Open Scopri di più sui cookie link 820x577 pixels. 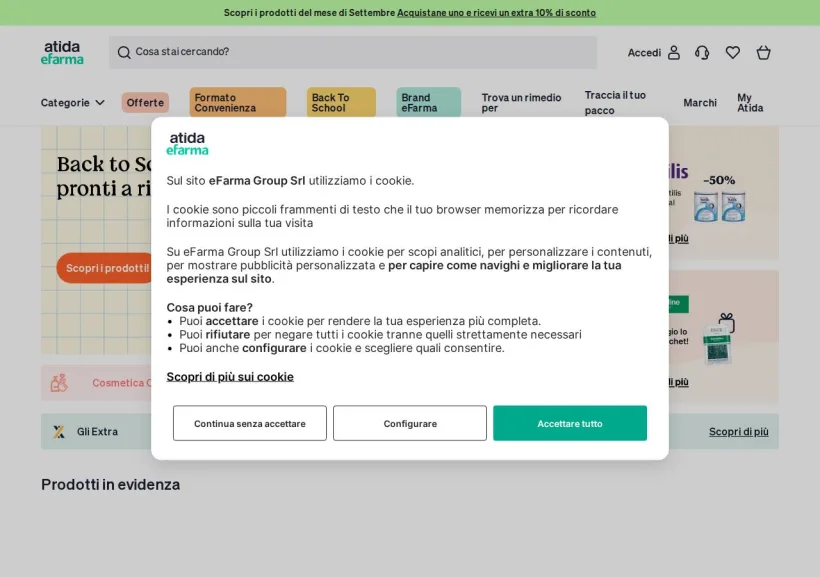[x=230, y=377]
